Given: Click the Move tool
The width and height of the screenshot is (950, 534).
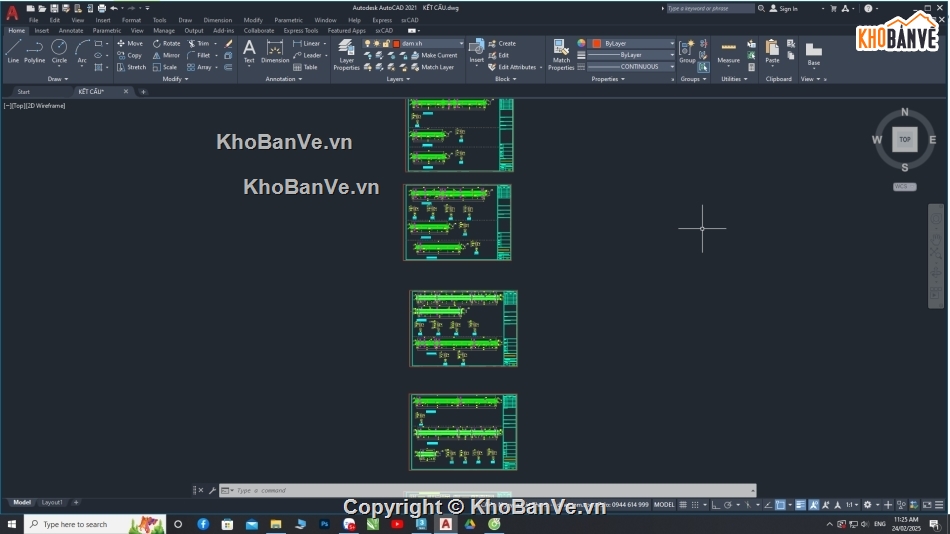Looking at the screenshot, I should [x=130, y=44].
